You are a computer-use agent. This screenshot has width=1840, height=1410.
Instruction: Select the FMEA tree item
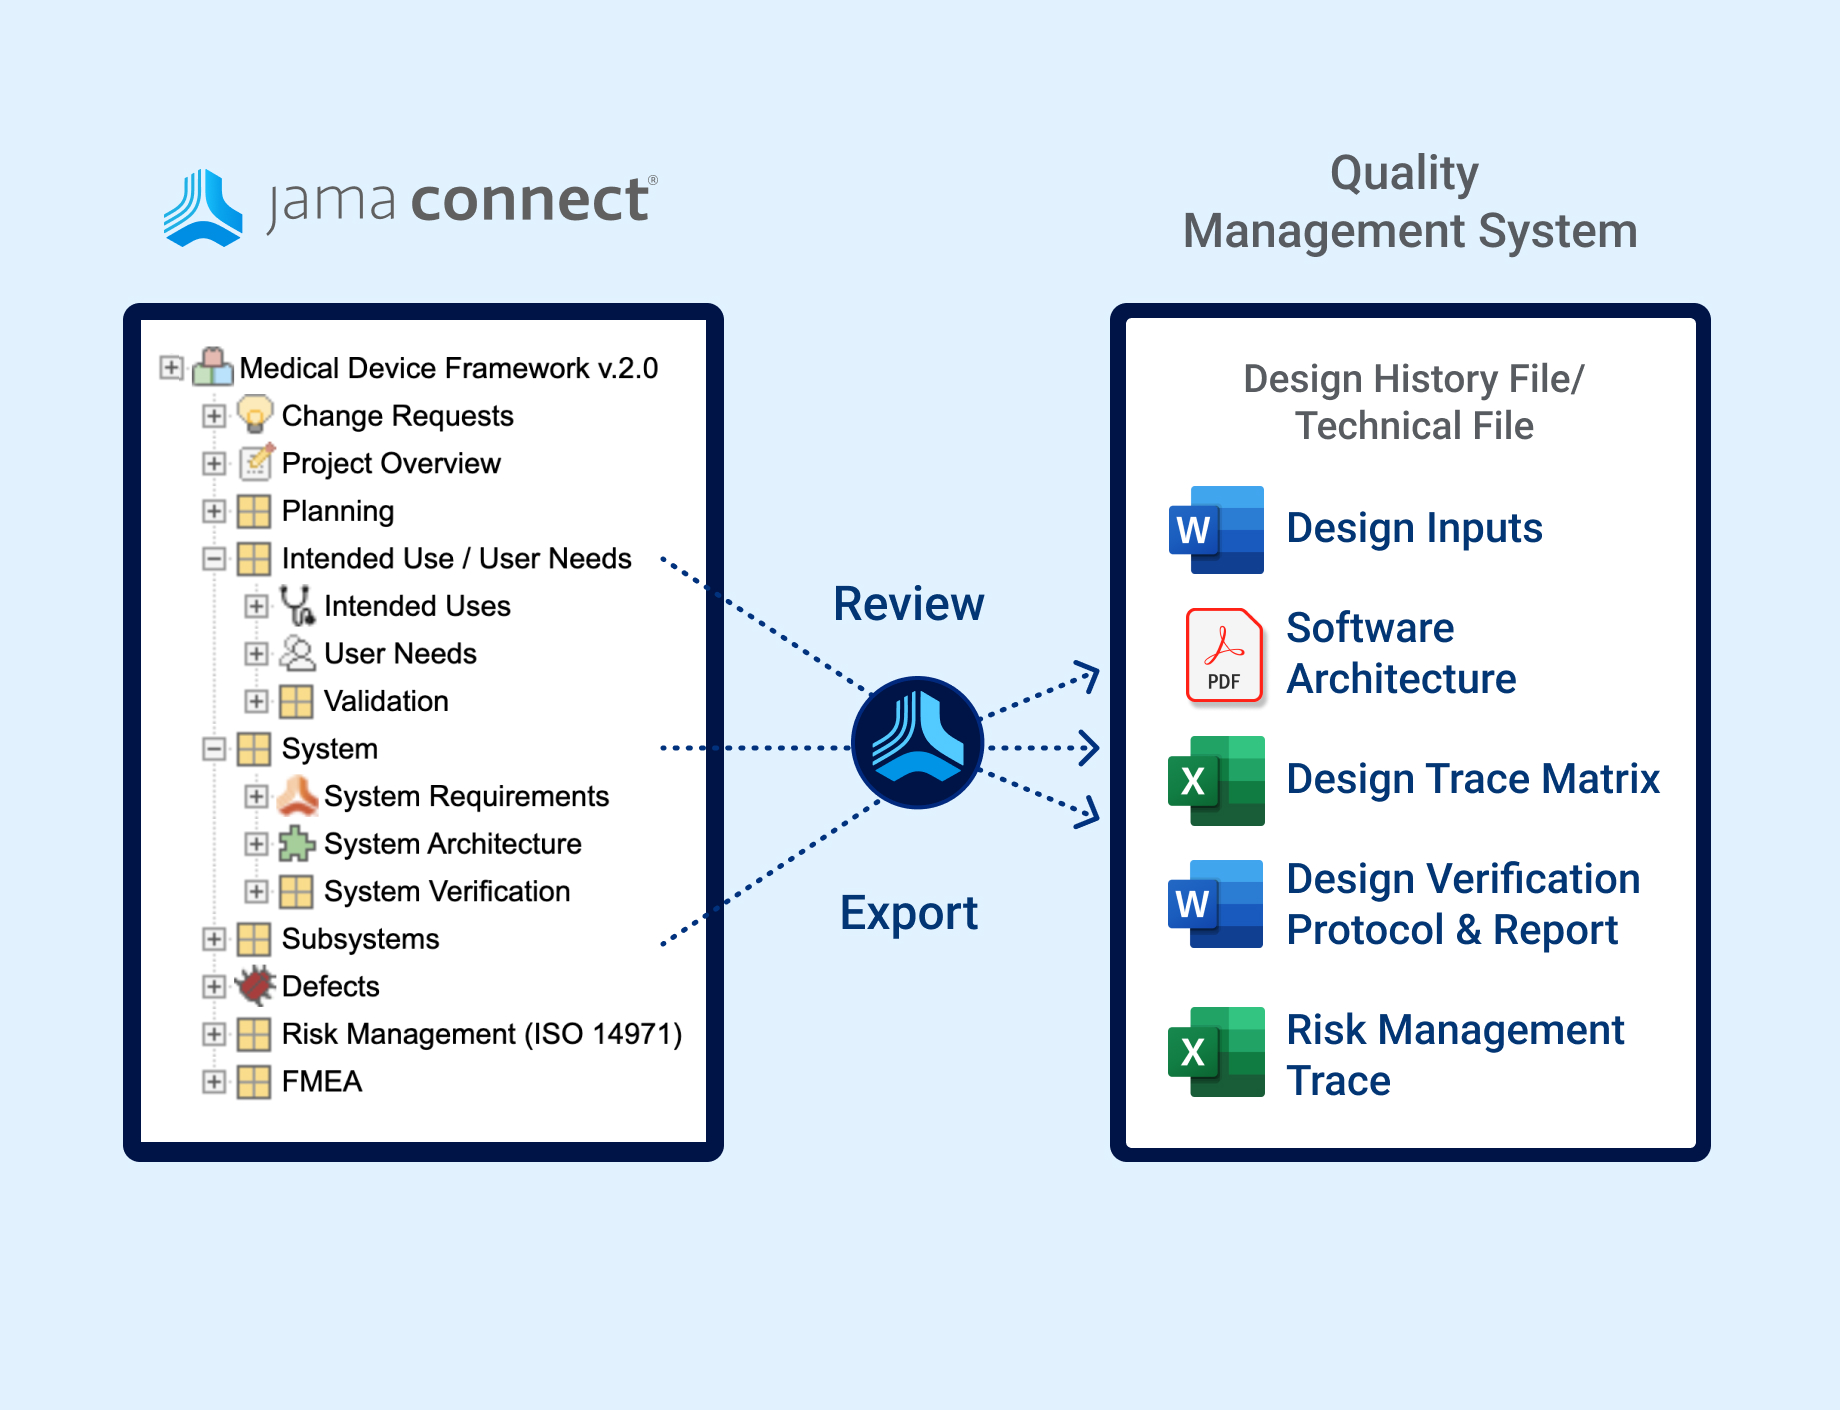(x=321, y=1081)
